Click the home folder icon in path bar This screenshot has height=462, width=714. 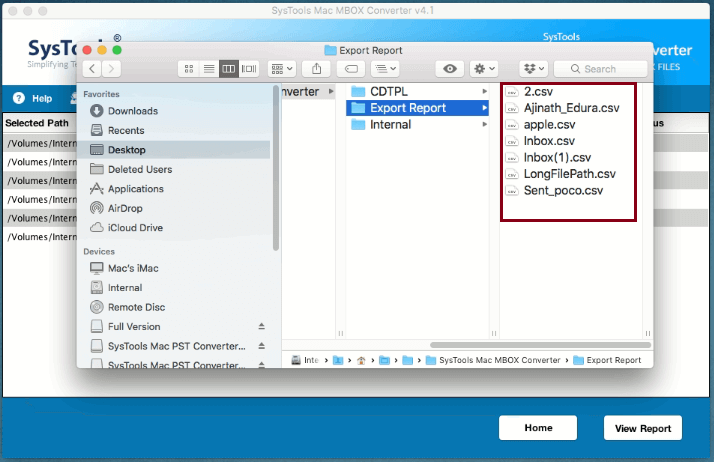pyautogui.click(x=361, y=360)
